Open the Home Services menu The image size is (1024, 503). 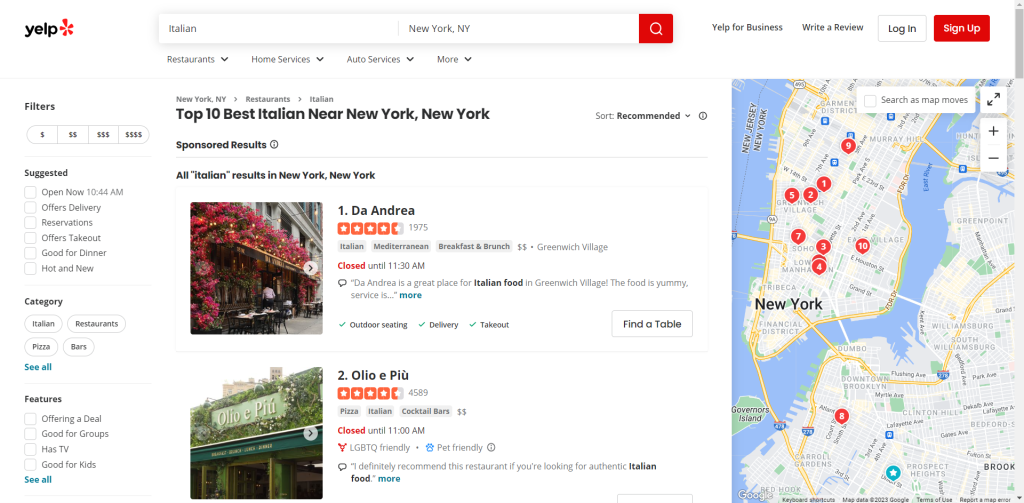point(287,59)
